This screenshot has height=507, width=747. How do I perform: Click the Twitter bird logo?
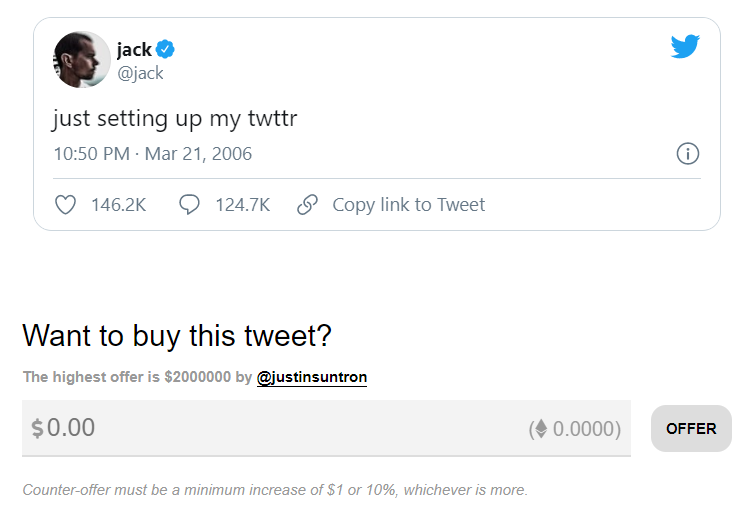point(685,46)
